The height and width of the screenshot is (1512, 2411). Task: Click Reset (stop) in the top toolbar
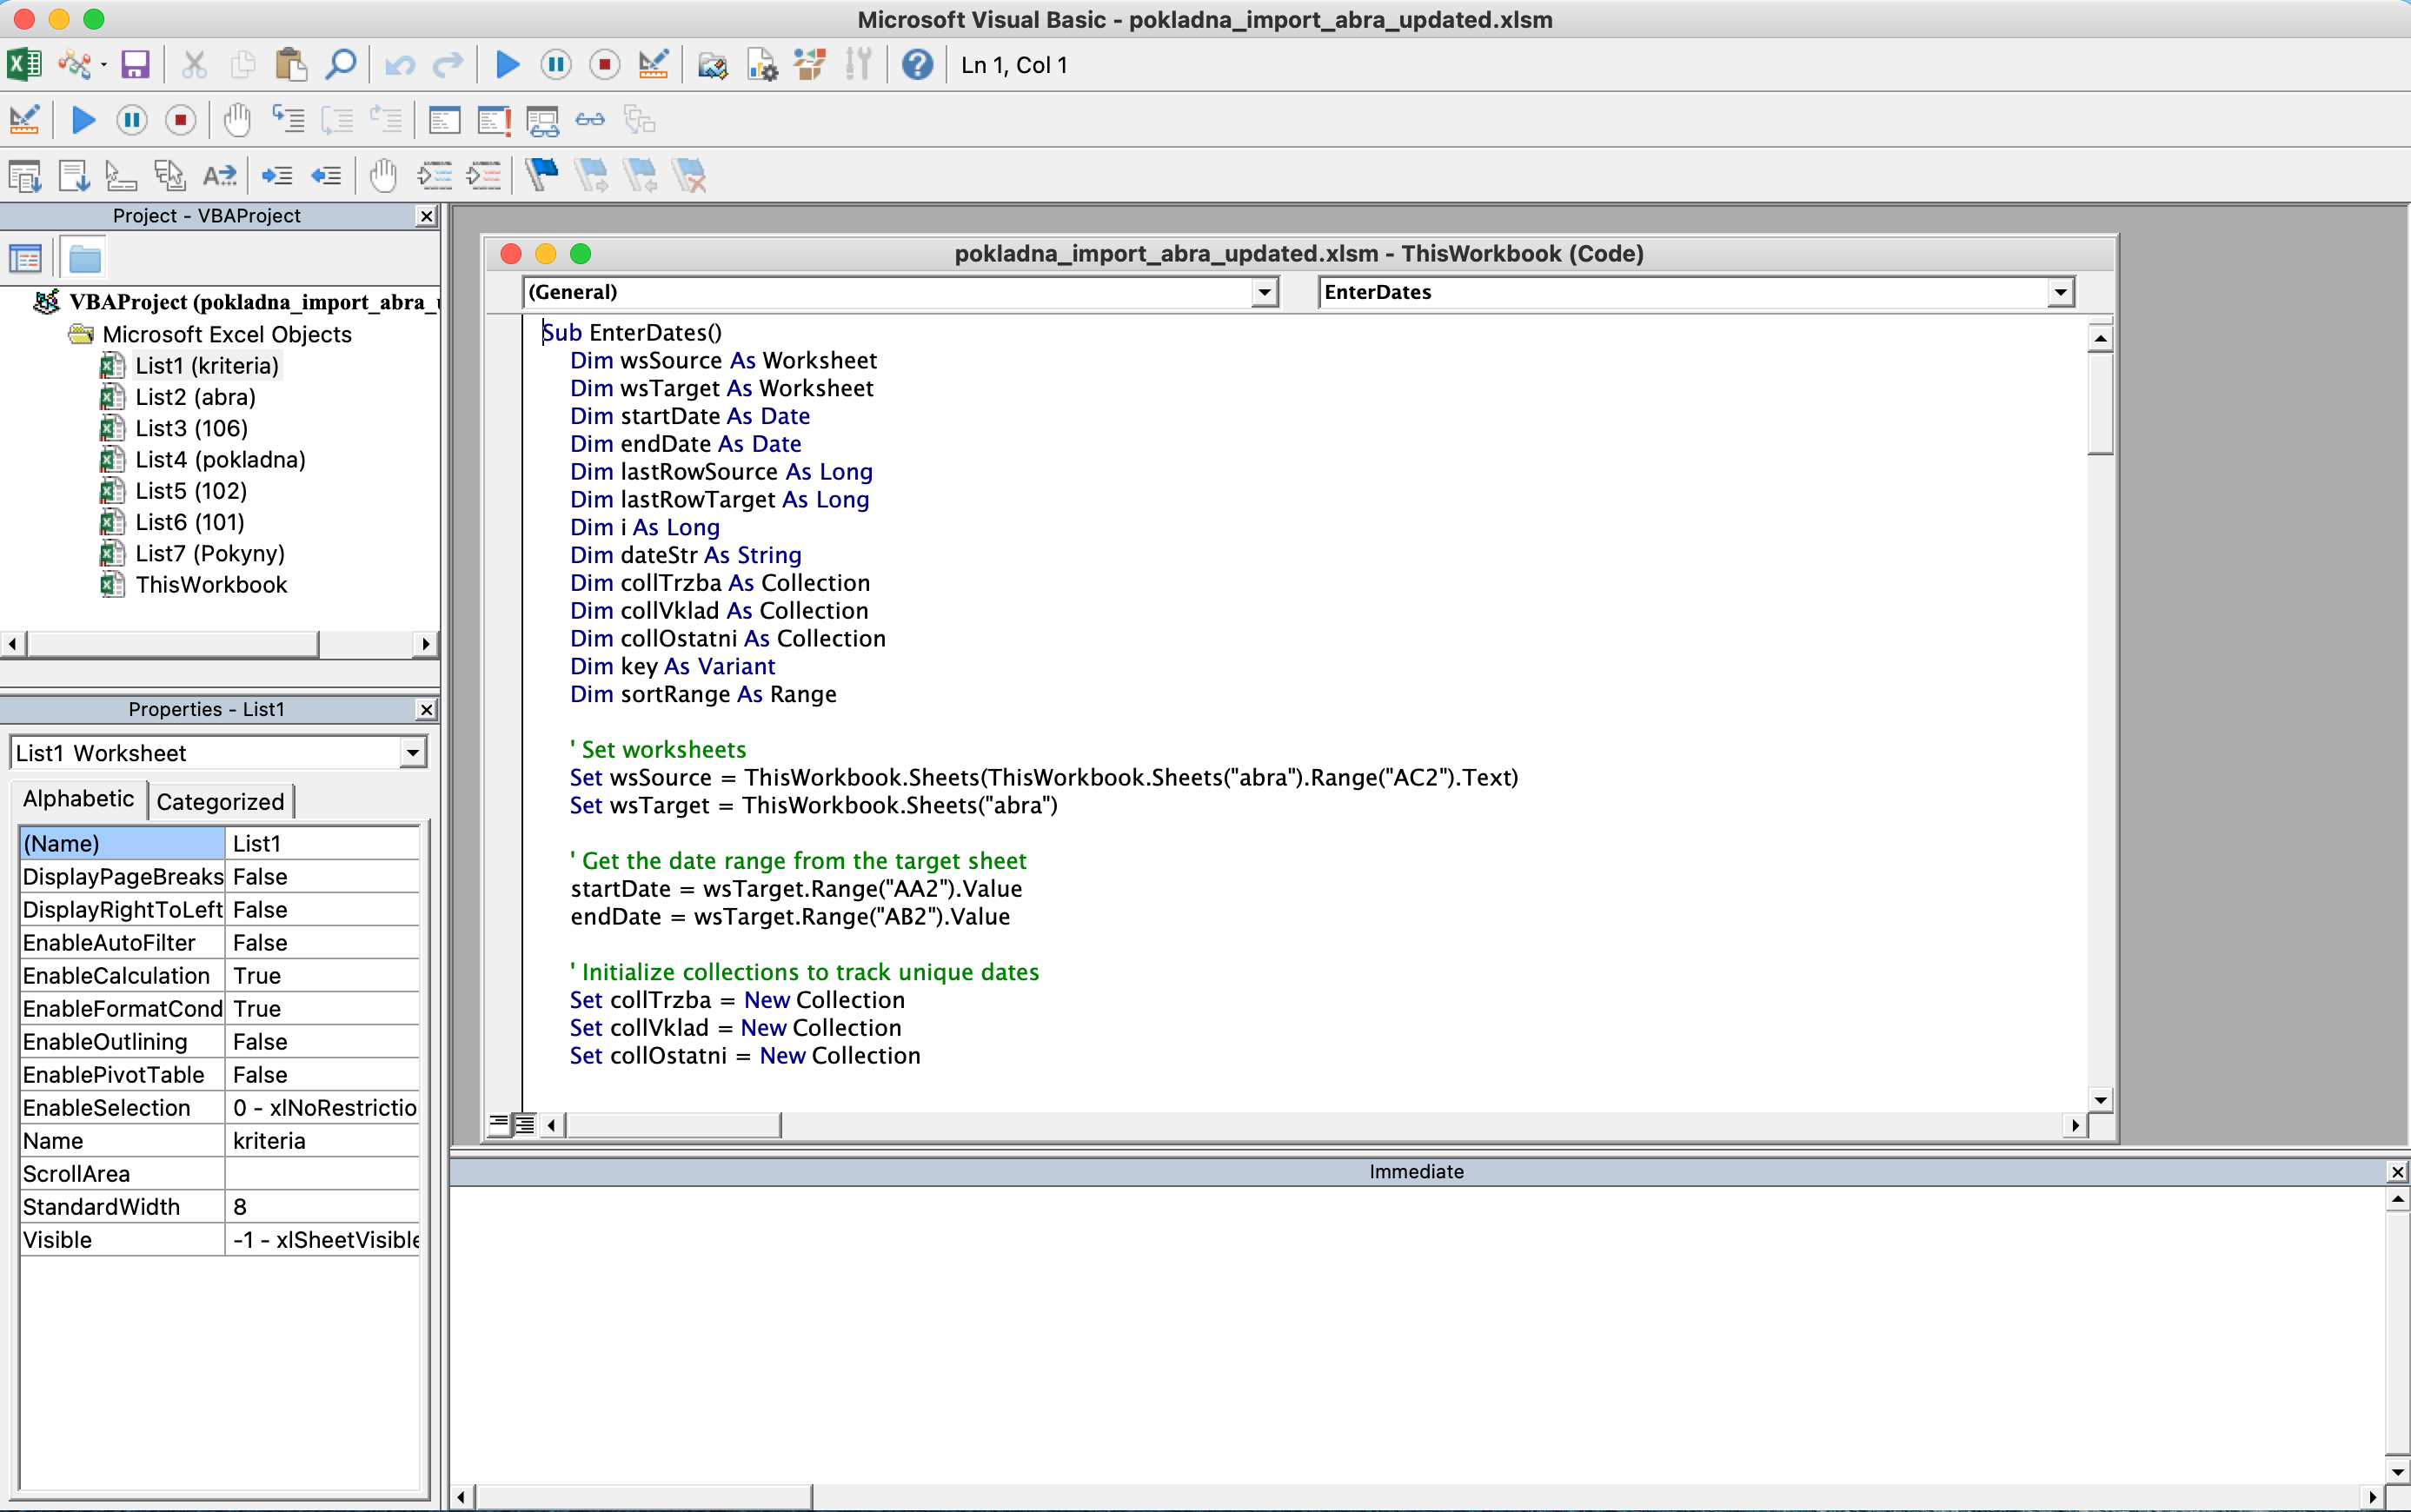point(604,65)
